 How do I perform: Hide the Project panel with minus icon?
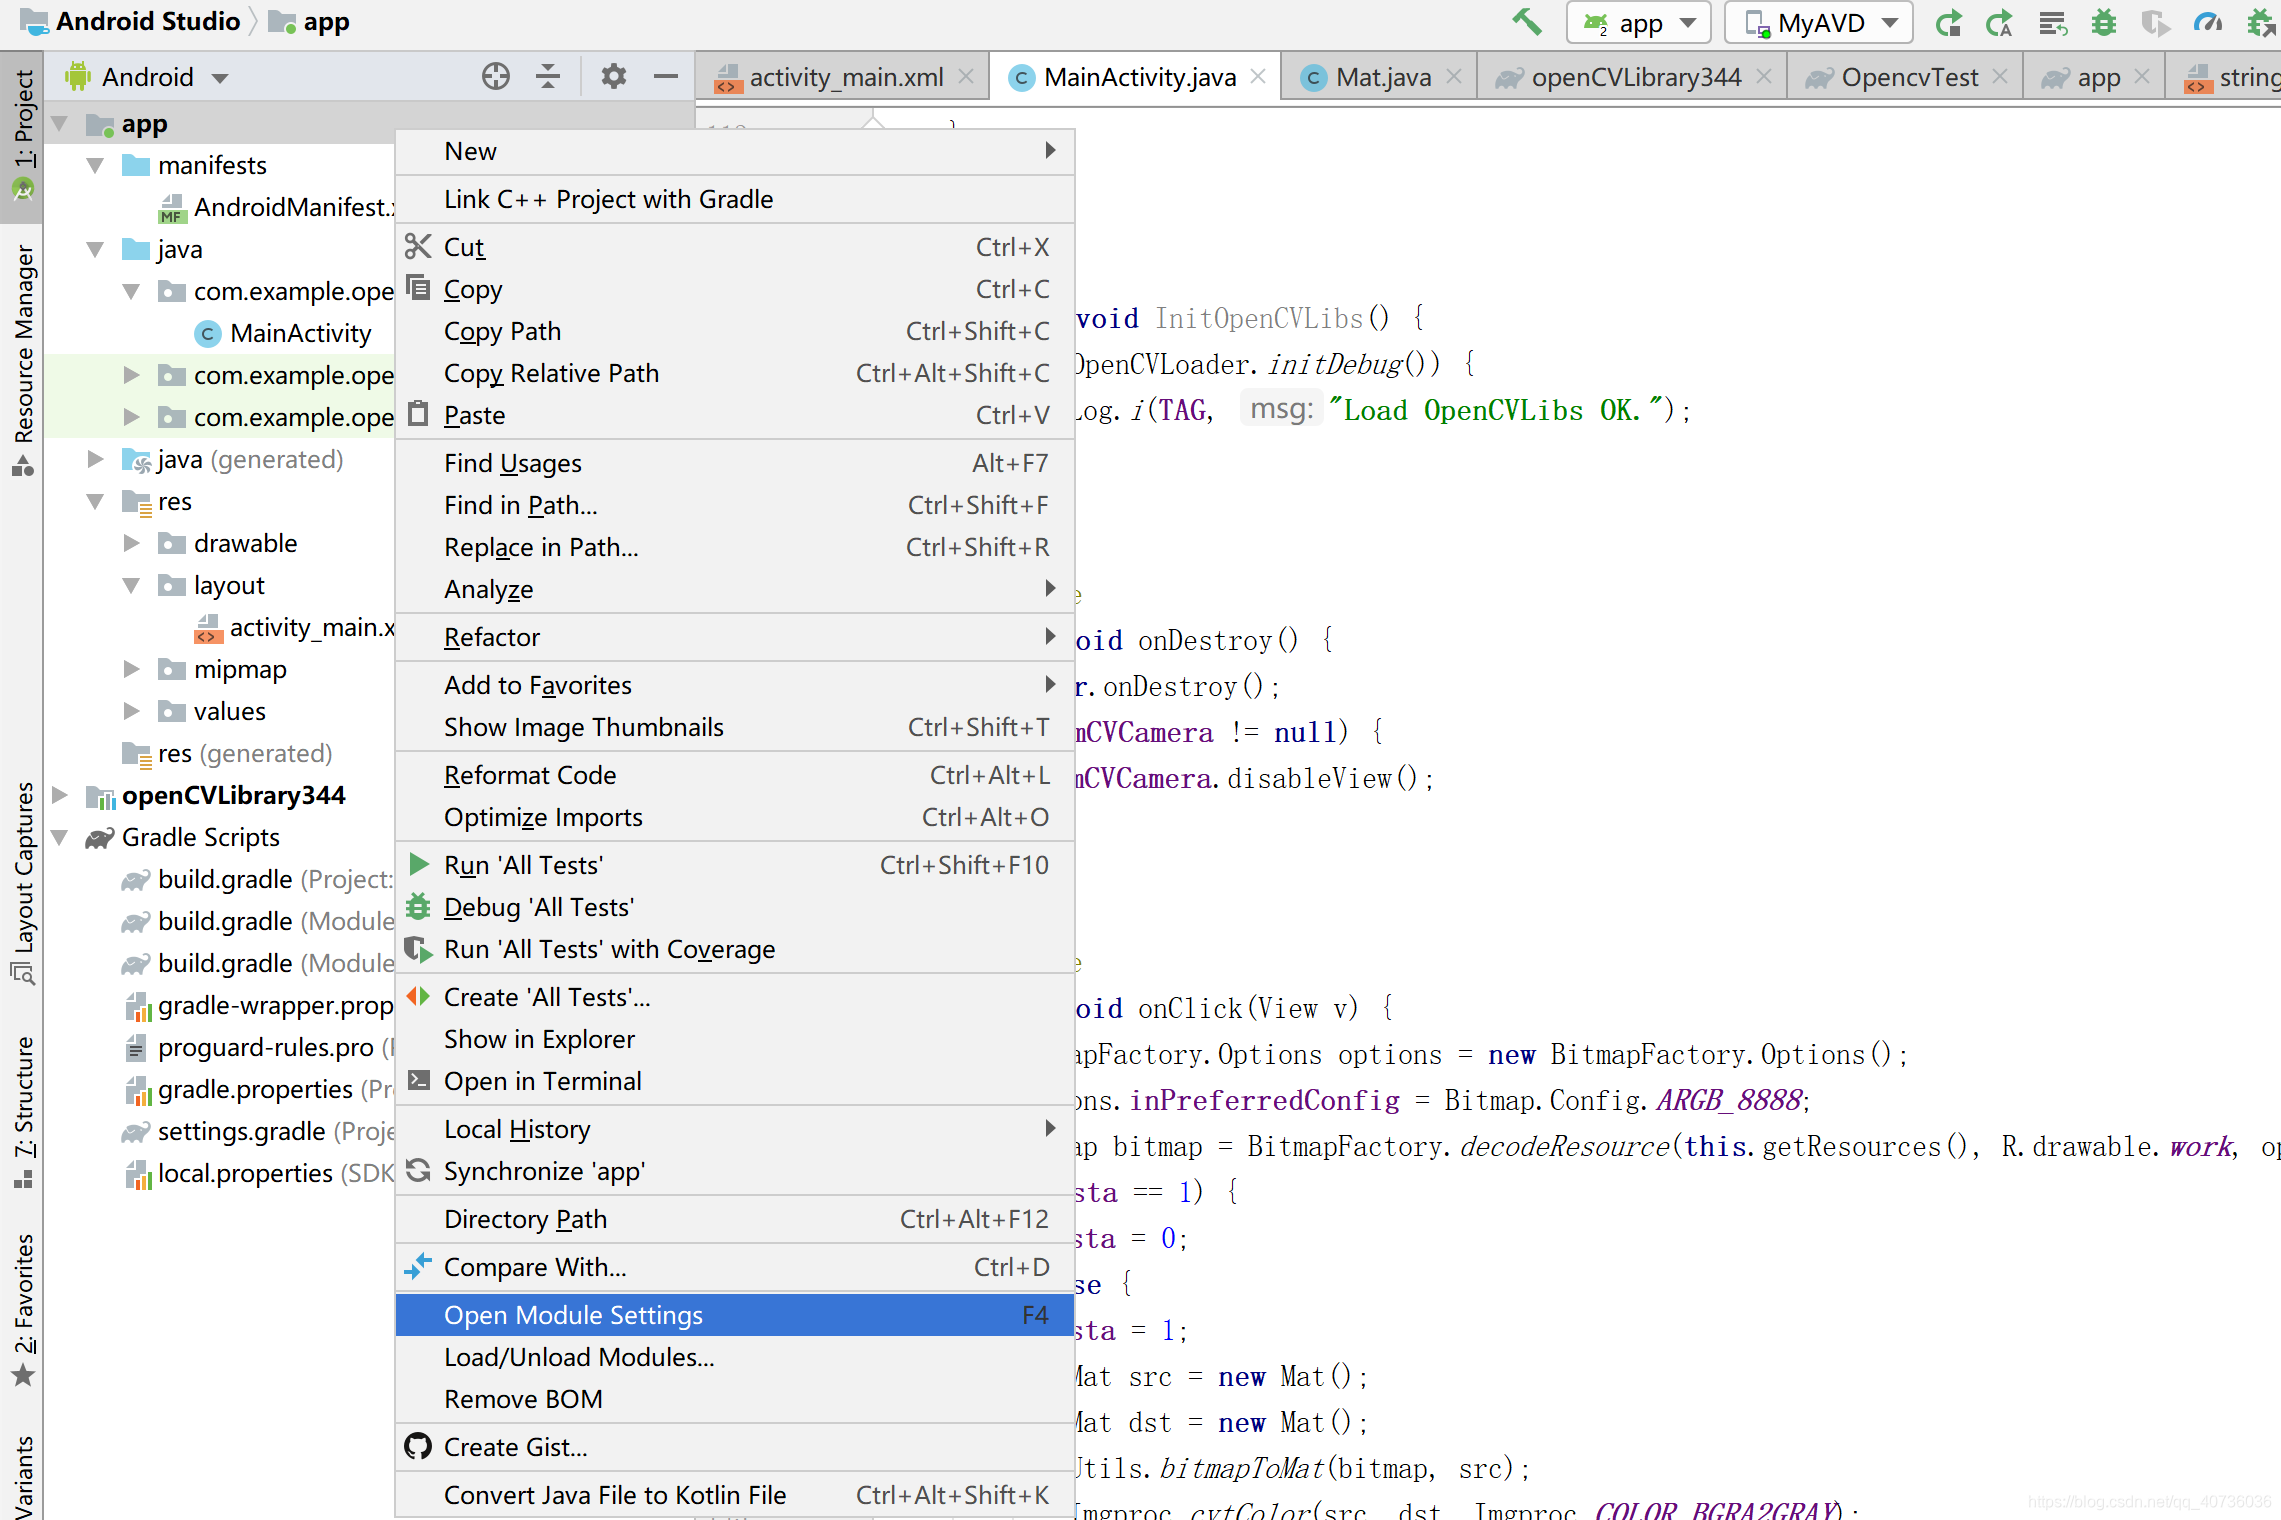click(x=666, y=76)
